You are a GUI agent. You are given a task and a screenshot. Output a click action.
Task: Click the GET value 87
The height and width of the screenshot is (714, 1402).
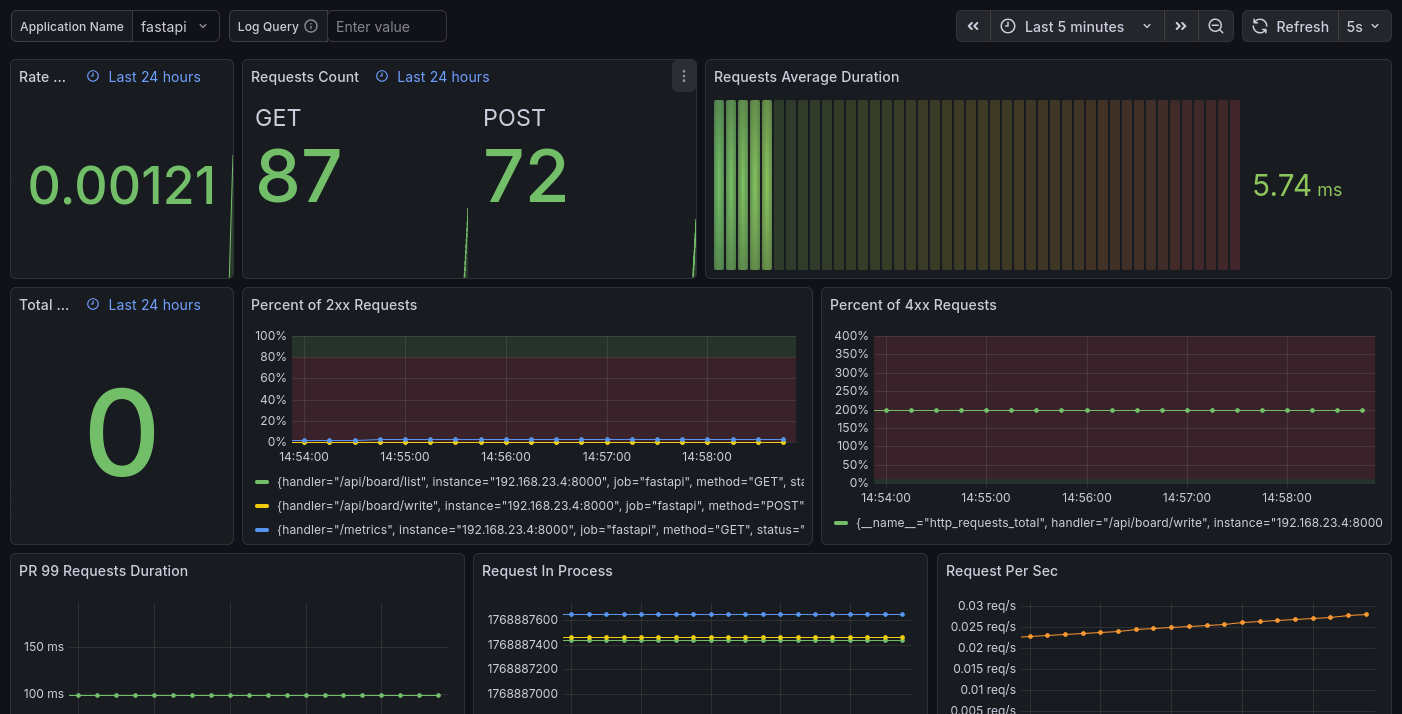point(299,176)
